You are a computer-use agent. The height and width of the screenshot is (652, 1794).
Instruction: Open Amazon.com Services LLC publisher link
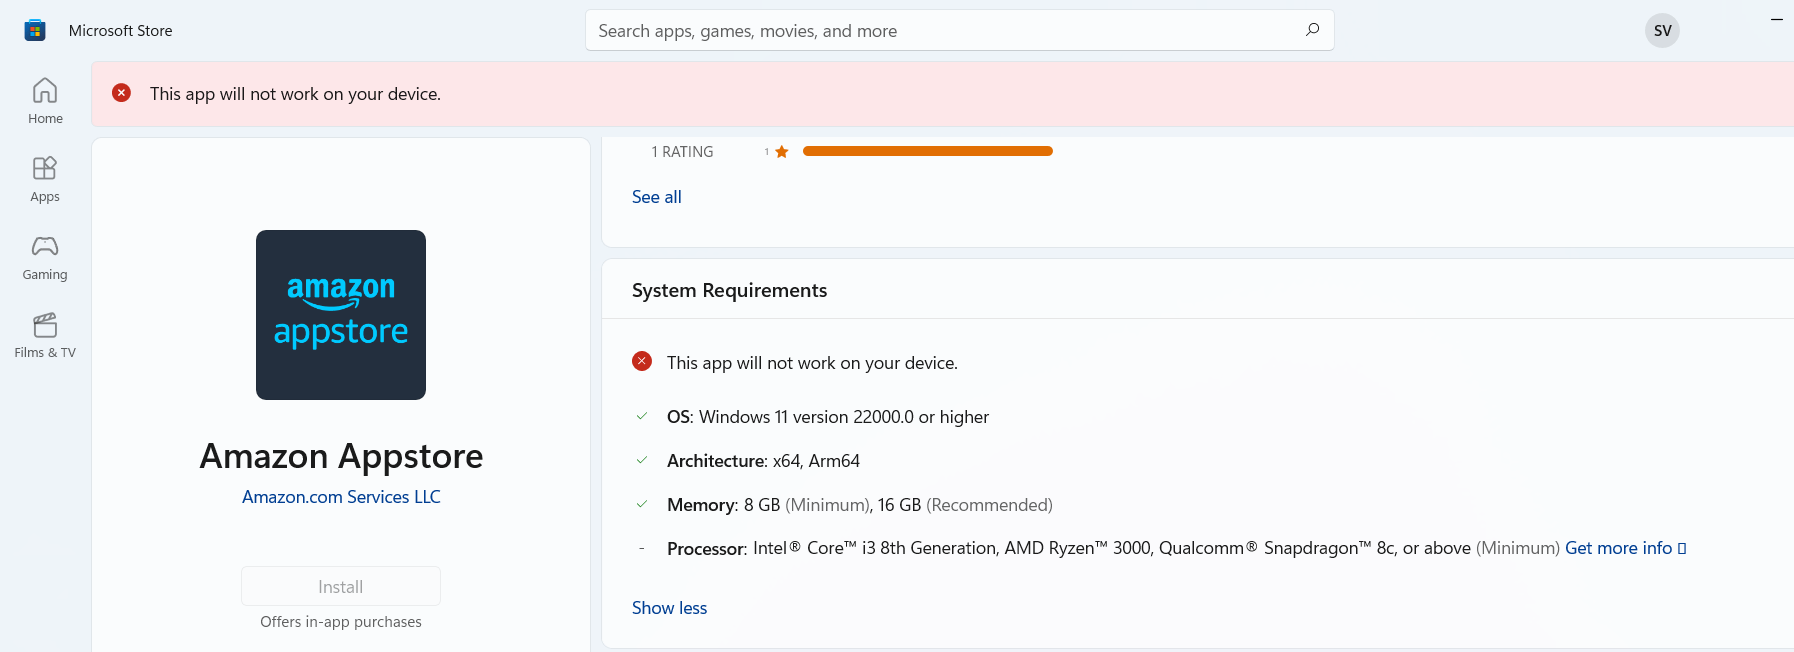(x=341, y=497)
